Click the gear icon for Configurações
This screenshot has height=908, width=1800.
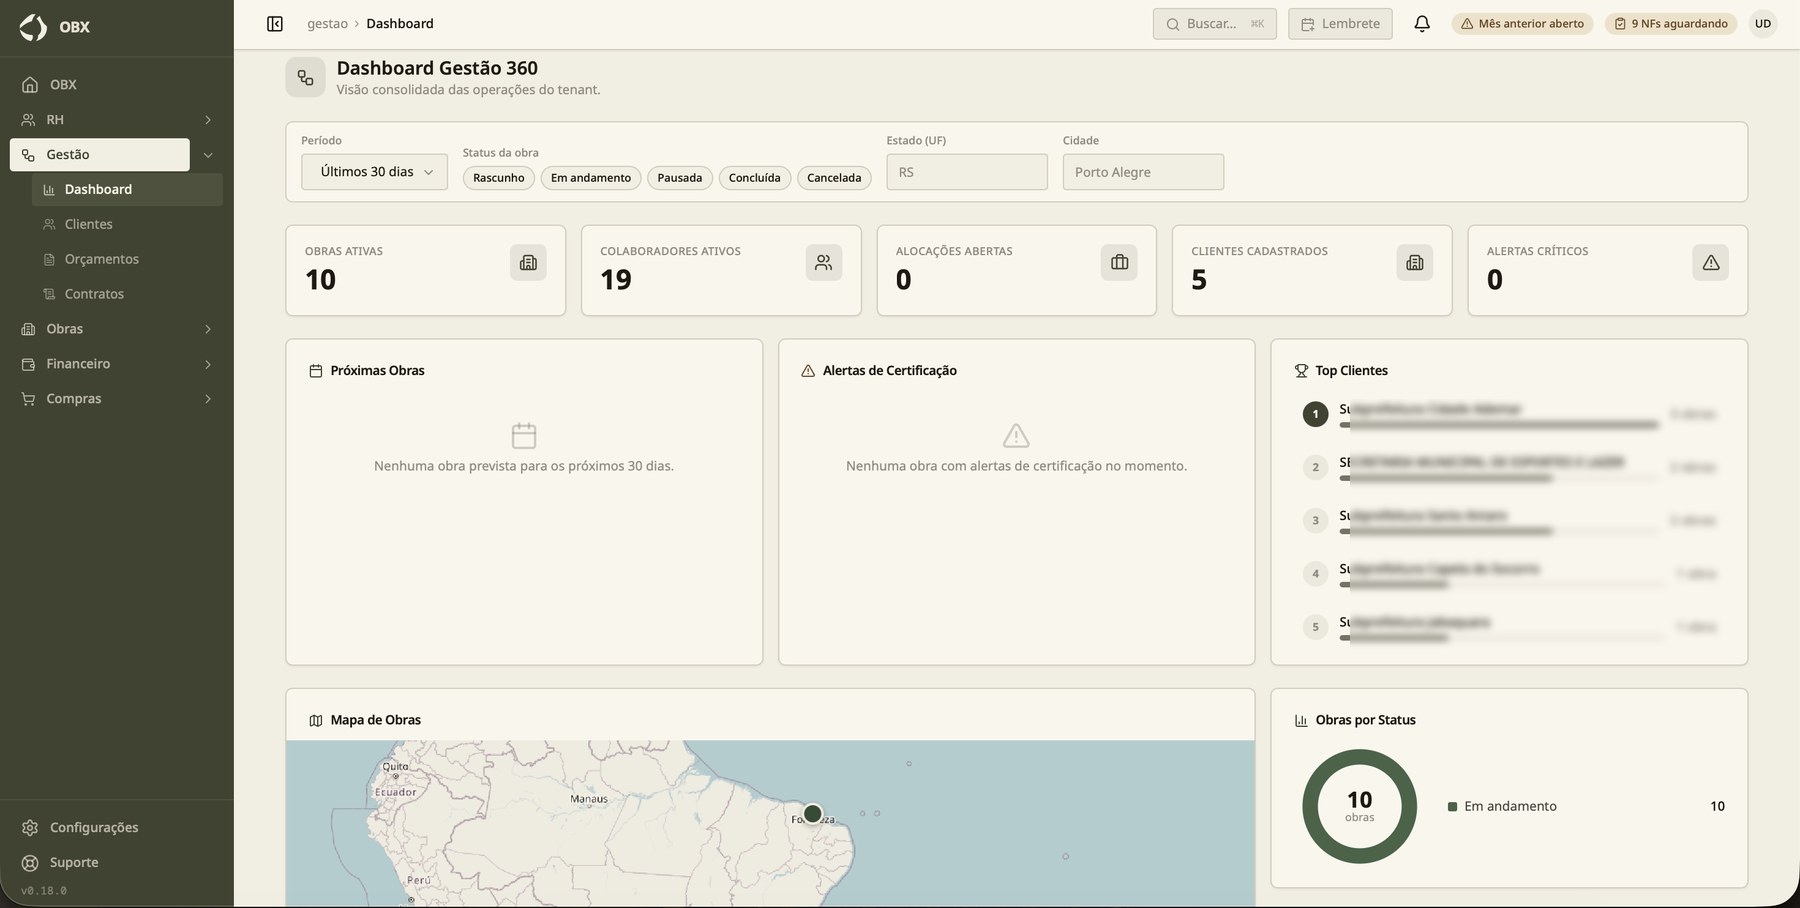click(30, 828)
